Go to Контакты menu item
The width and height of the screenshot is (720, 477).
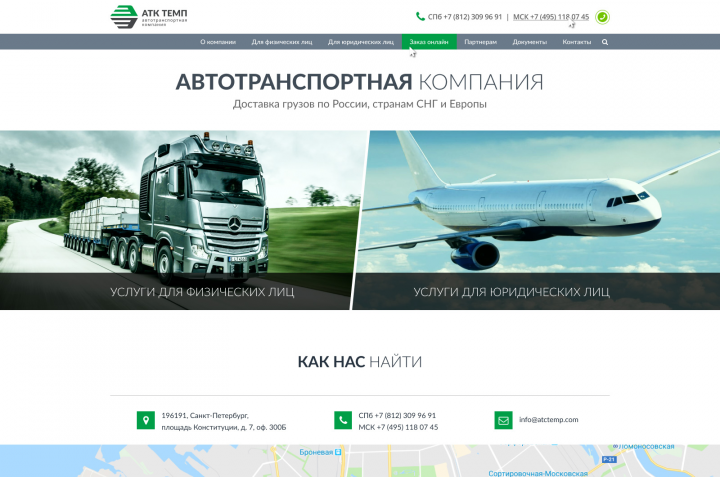577,42
